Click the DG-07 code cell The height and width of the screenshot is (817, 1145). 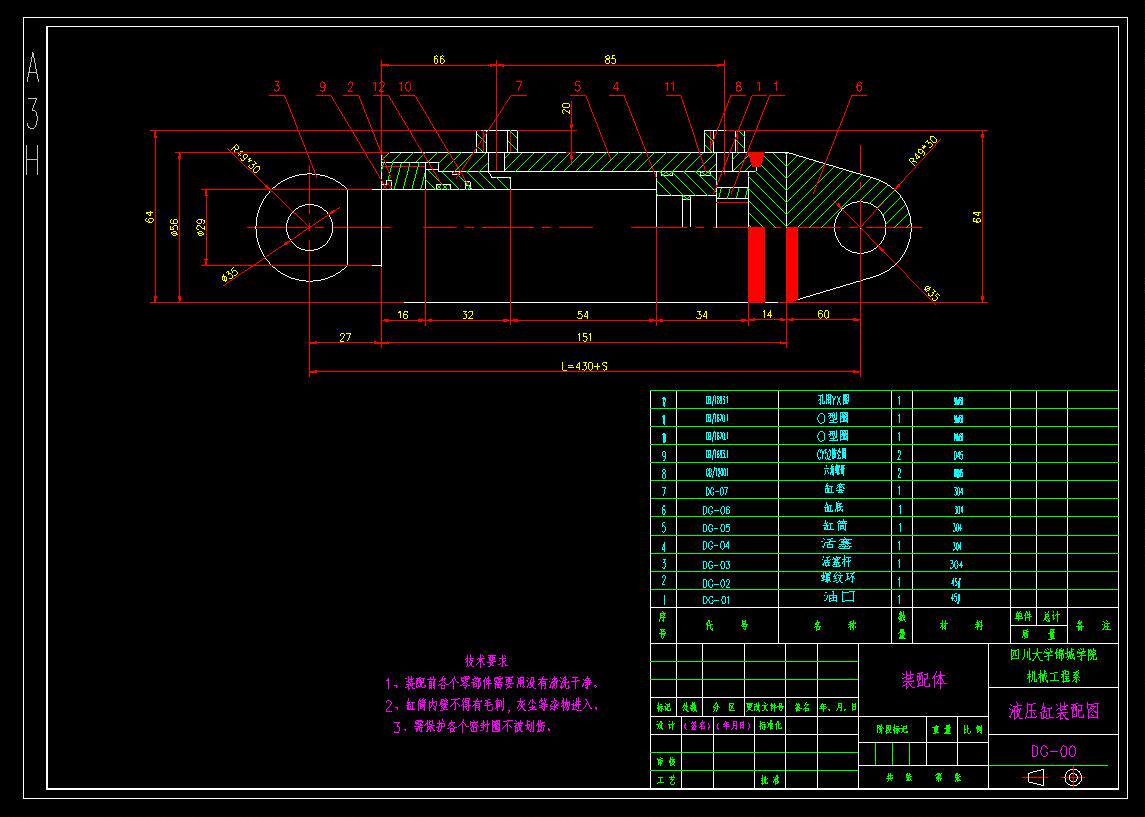click(716, 491)
